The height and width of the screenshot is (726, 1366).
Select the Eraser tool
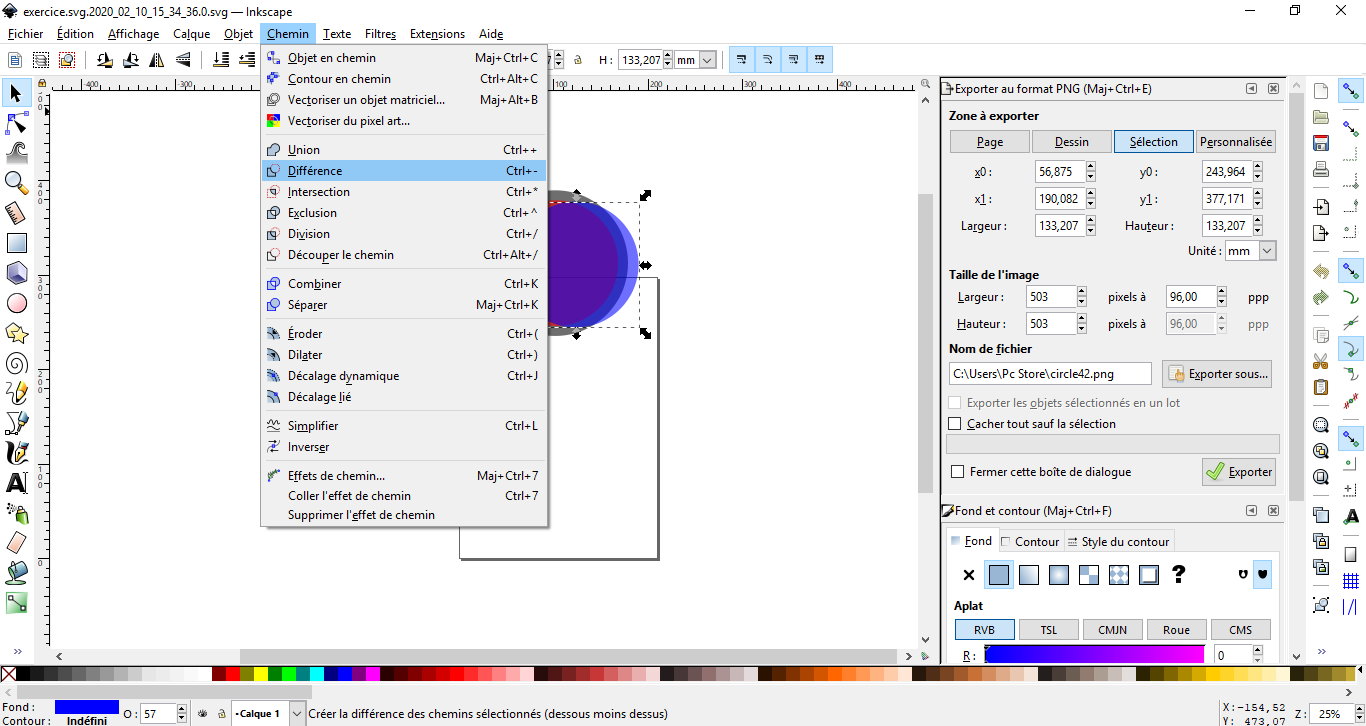click(x=16, y=542)
